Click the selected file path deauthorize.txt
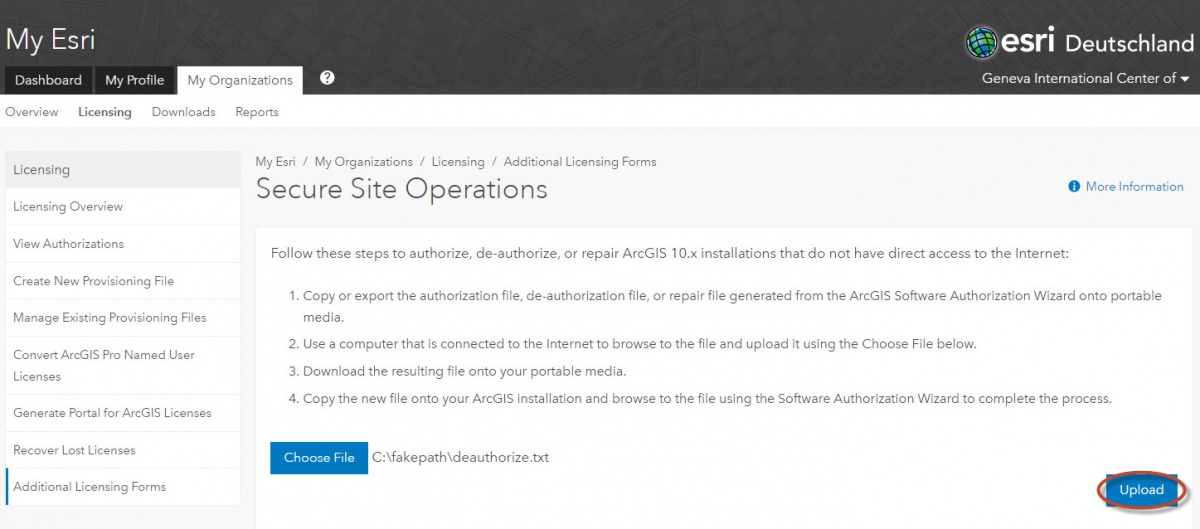 460,458
